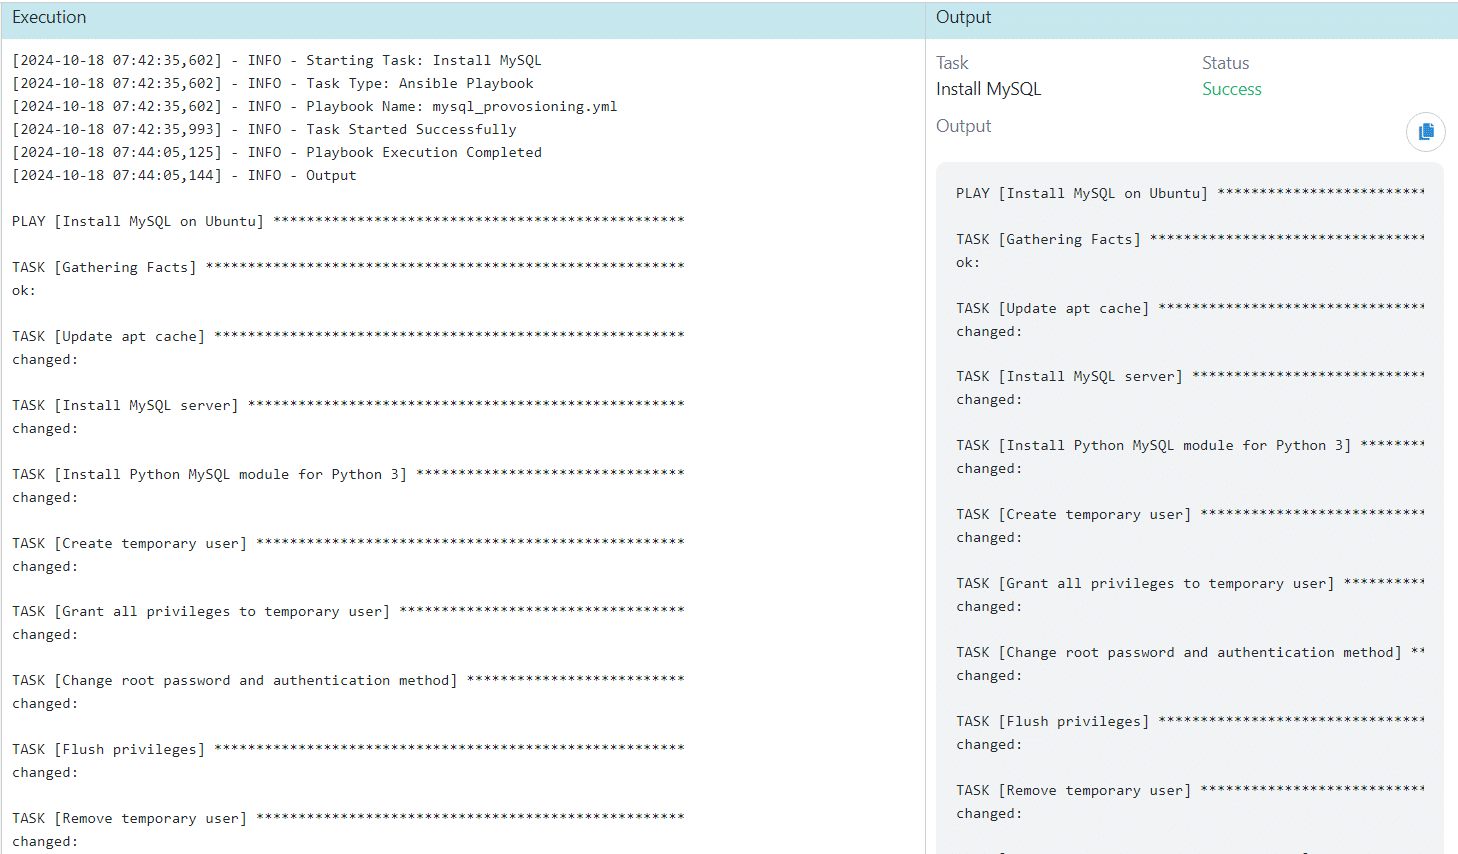
Task: Select 'Change root password' task in Execution log
Action: (348, 681)
